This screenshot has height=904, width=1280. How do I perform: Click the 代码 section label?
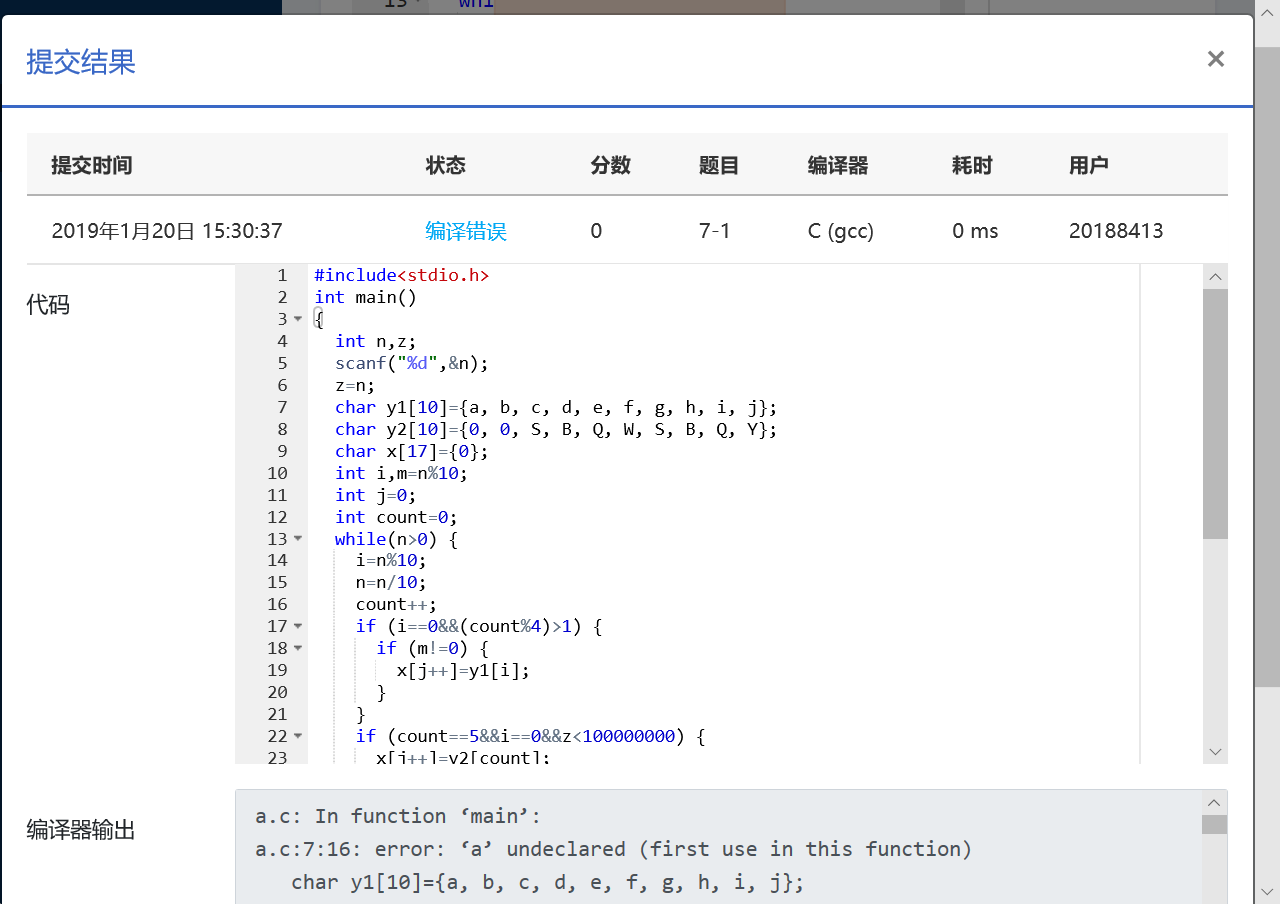[48, 304]
